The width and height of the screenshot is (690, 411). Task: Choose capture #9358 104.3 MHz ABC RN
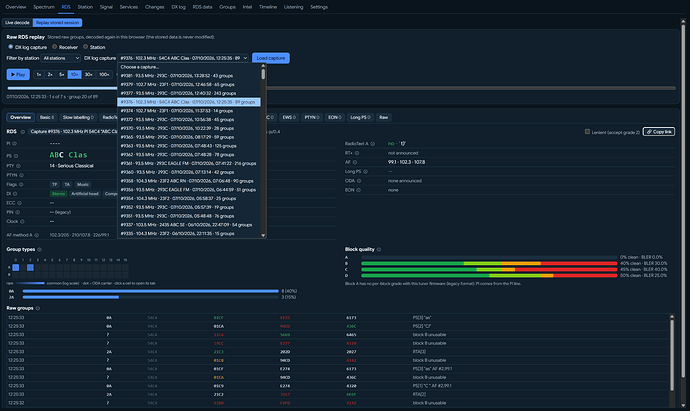click(189, 181)
